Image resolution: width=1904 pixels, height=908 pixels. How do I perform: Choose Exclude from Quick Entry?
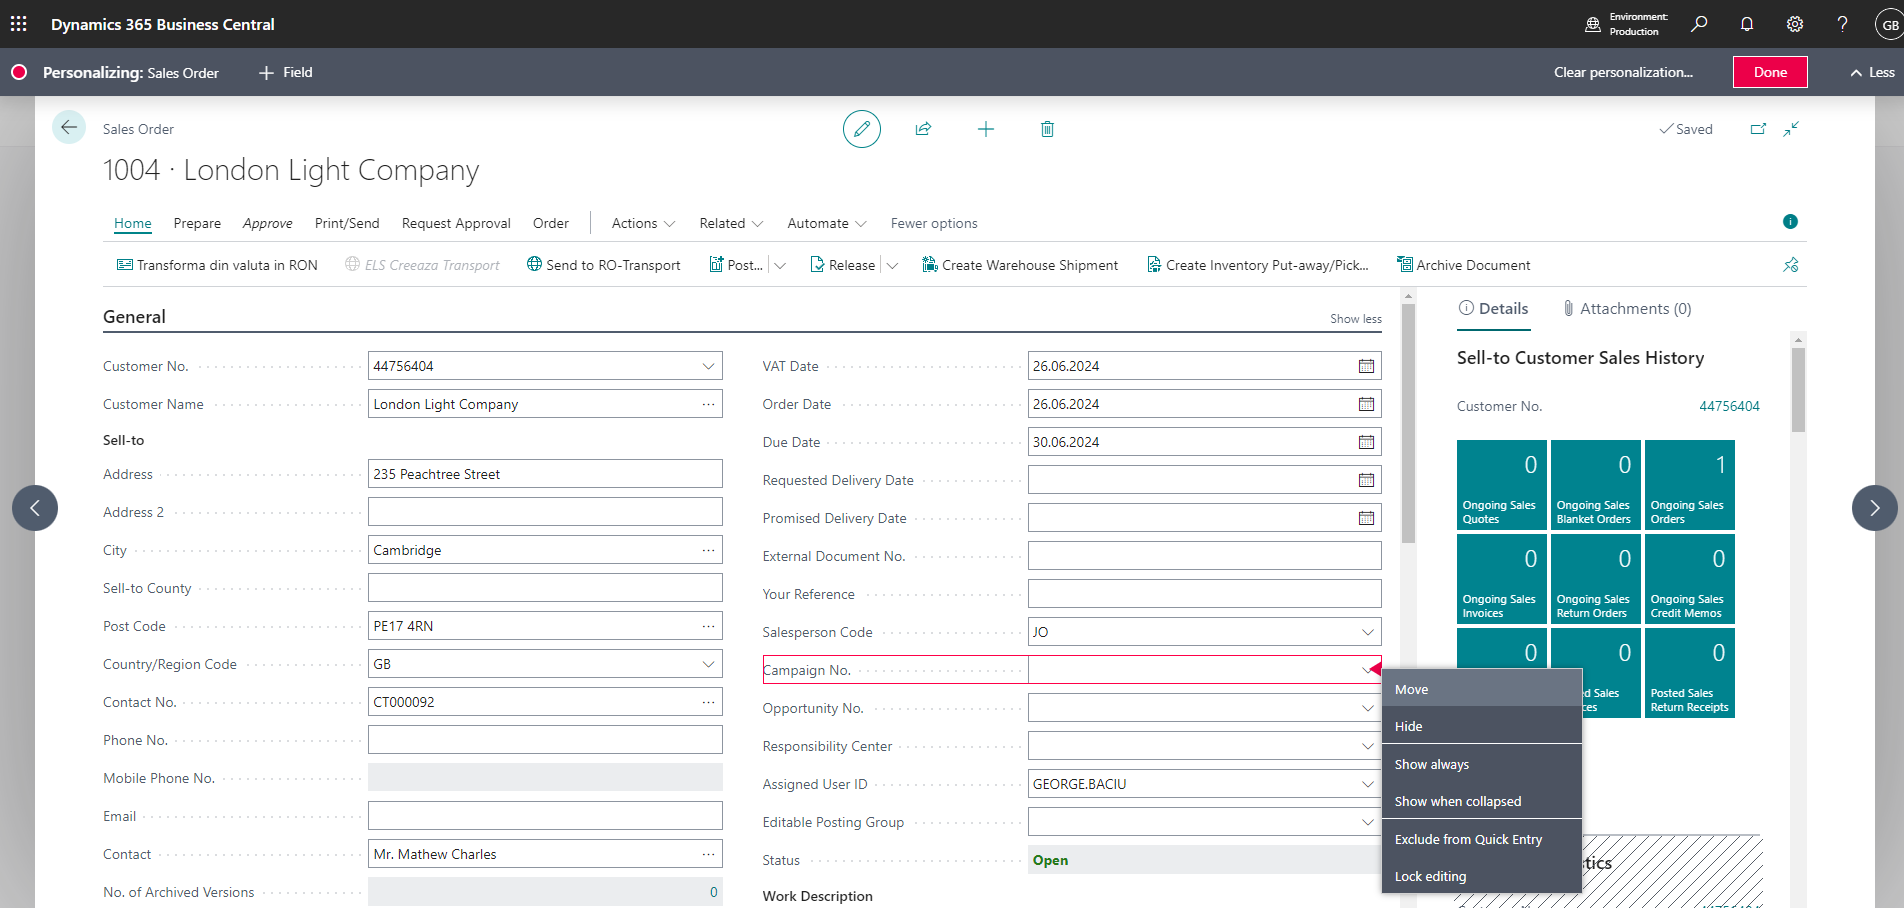click(1482, 839)
